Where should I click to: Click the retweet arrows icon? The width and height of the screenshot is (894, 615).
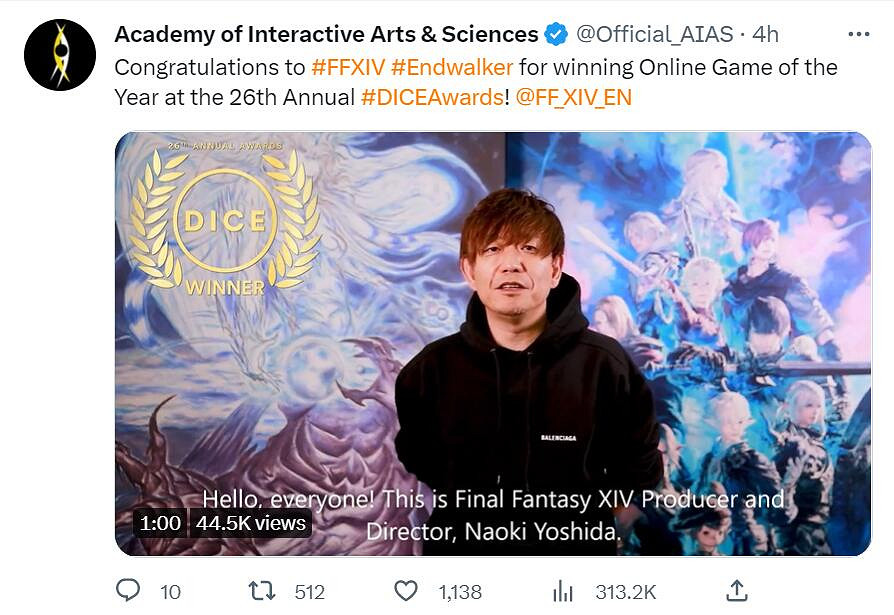[x=261, y=591]
